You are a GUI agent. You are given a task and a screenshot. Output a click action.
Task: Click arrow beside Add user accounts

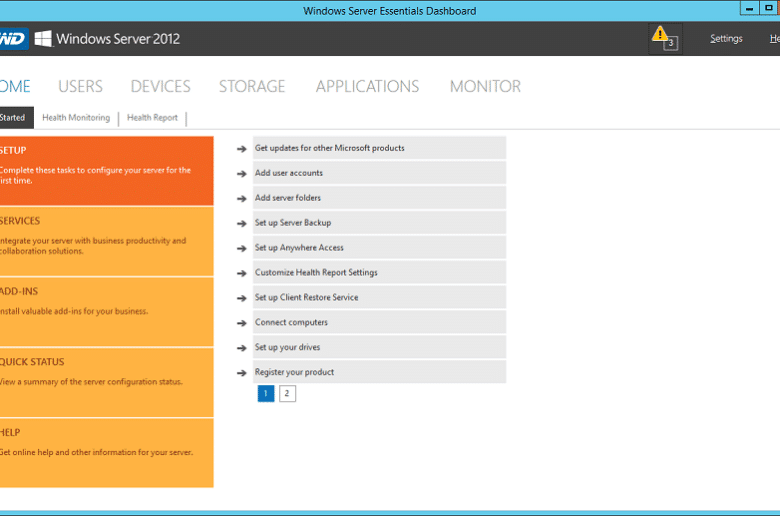[242, 174]
